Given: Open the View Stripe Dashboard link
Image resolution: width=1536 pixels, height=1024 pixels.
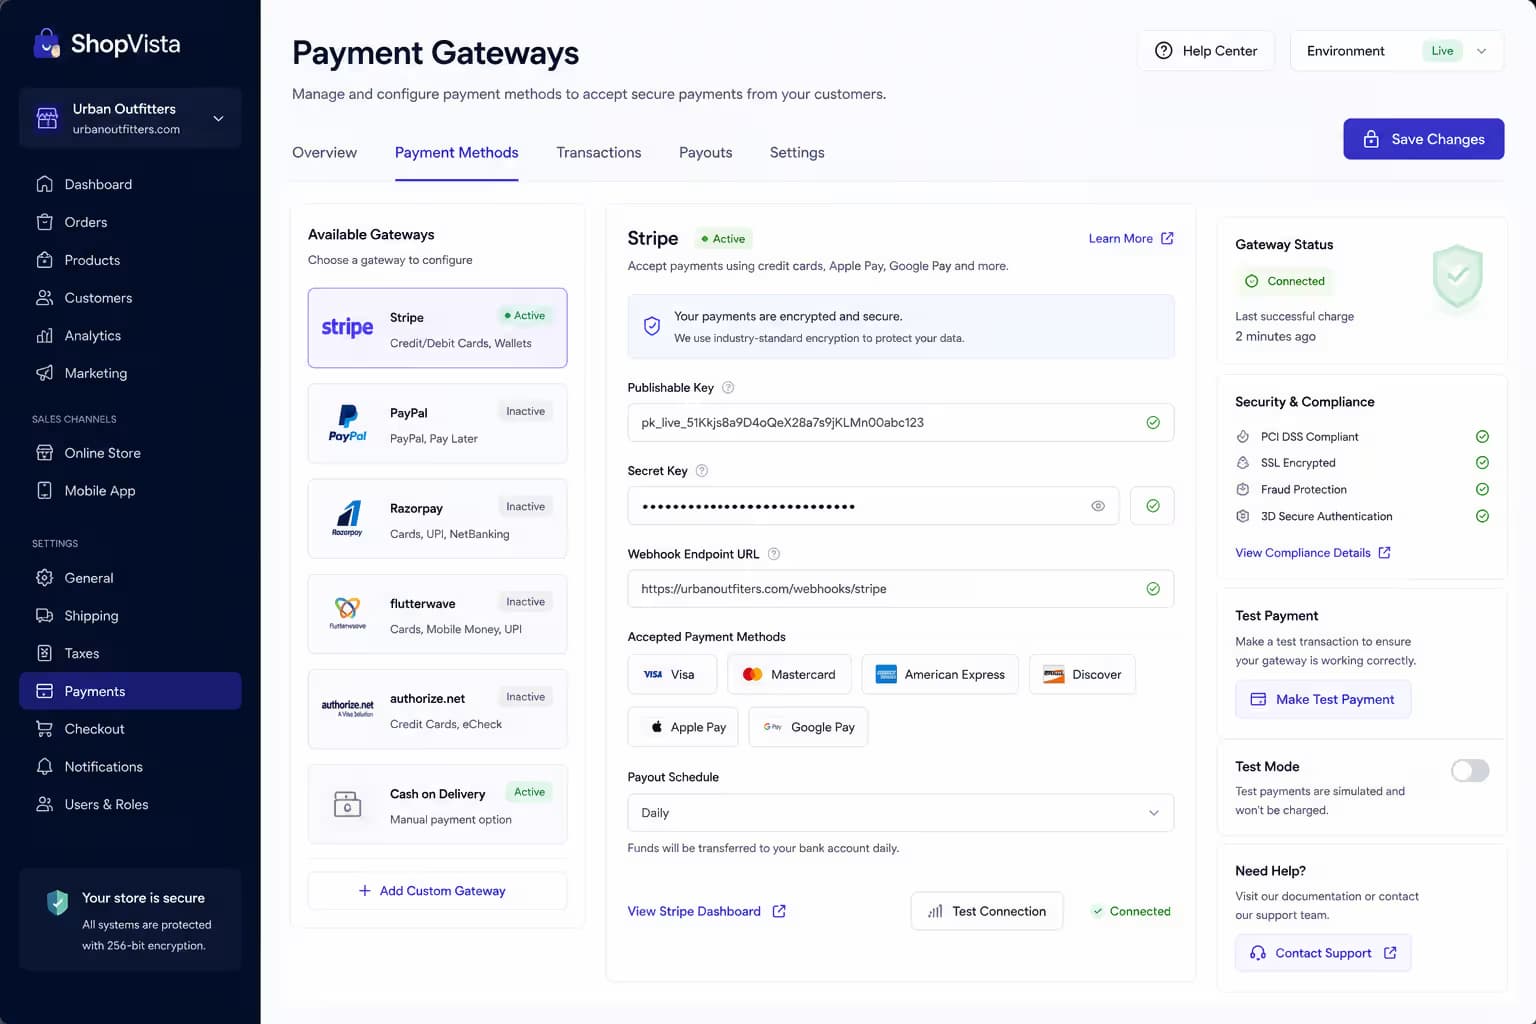Looking at the screenshot, I should [x=706, y=911].
